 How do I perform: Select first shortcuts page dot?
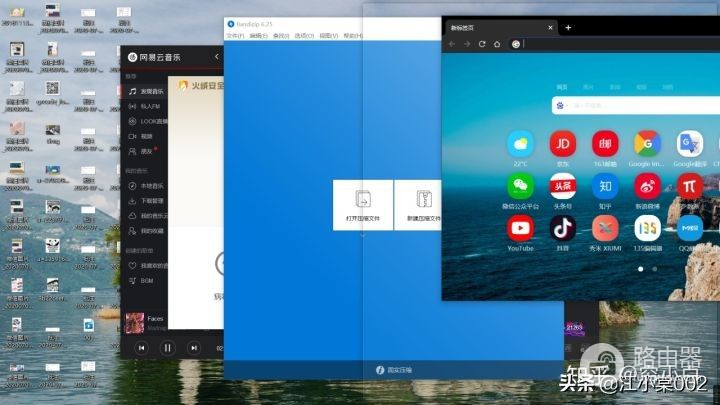point(641,269)
